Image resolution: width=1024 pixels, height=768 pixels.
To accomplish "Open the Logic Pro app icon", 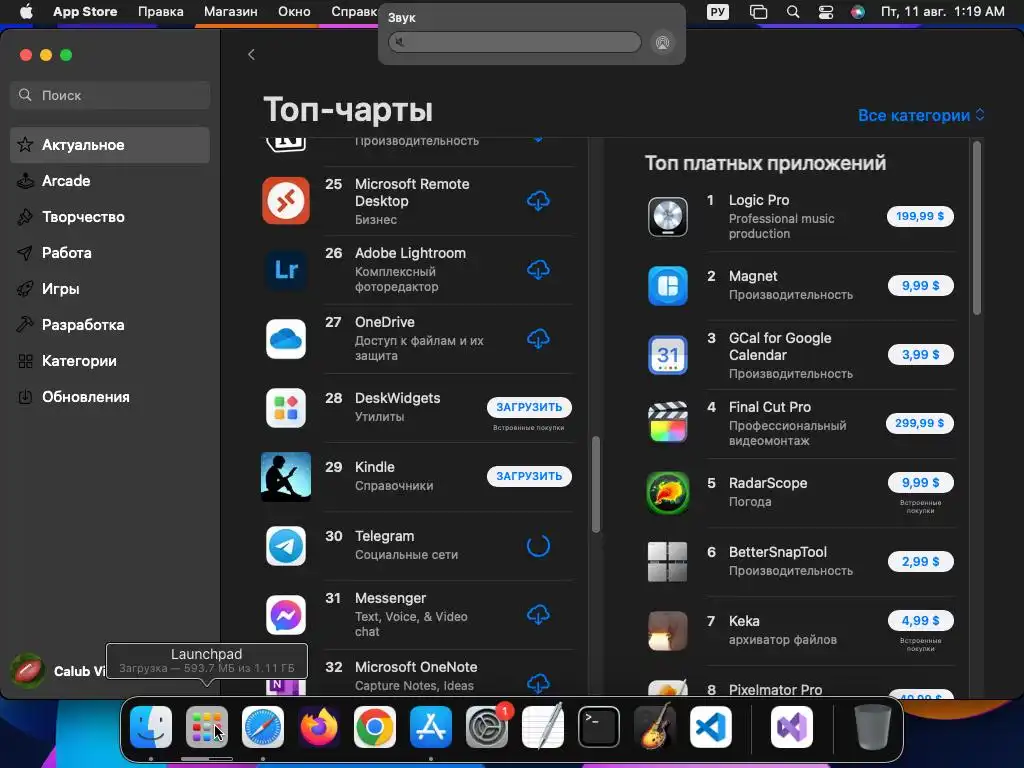I will click(x=667, y=217).
